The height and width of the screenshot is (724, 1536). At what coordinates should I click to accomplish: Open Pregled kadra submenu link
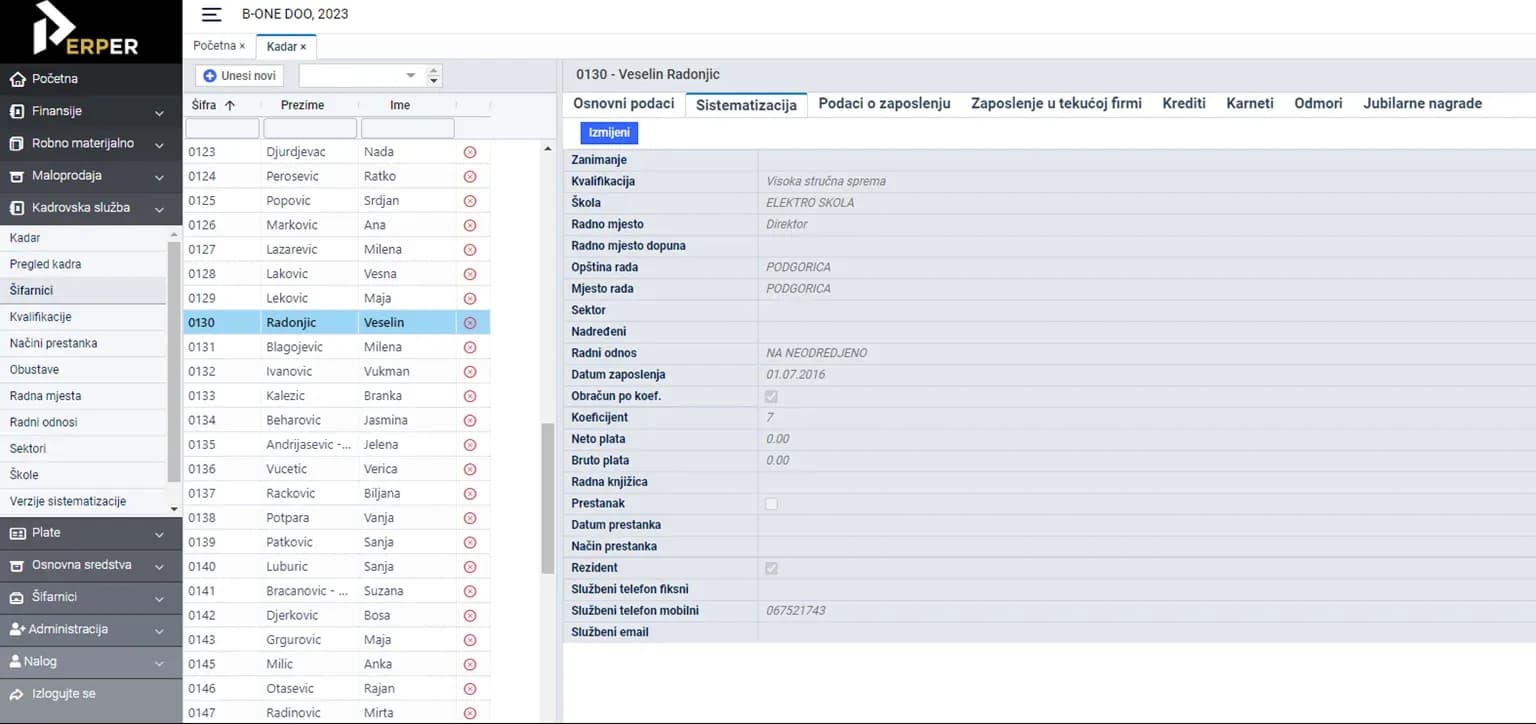pos(83,264)
